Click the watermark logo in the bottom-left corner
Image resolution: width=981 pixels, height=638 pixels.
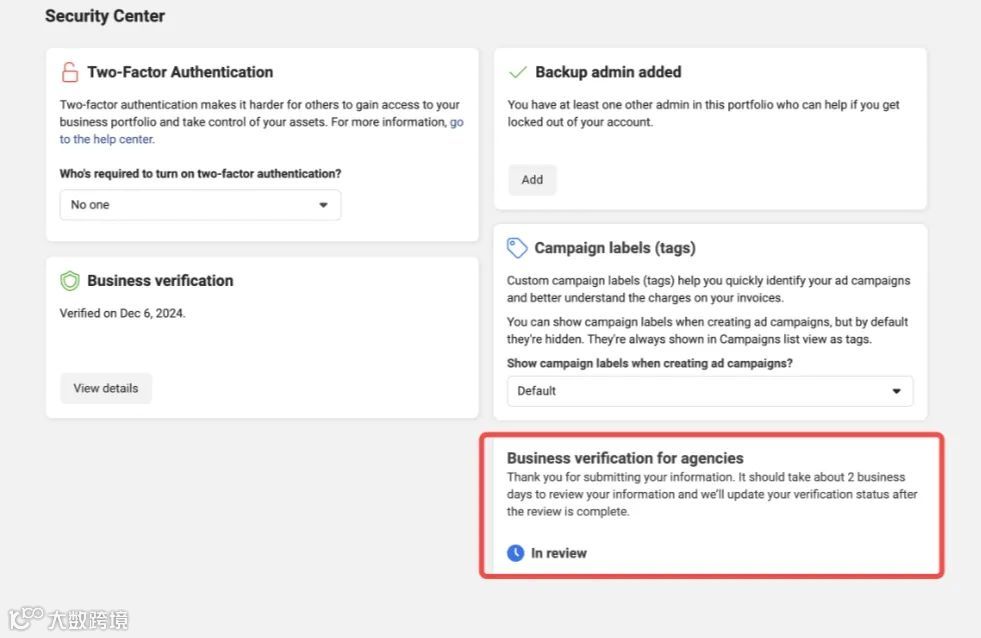[x=68, y=619]
